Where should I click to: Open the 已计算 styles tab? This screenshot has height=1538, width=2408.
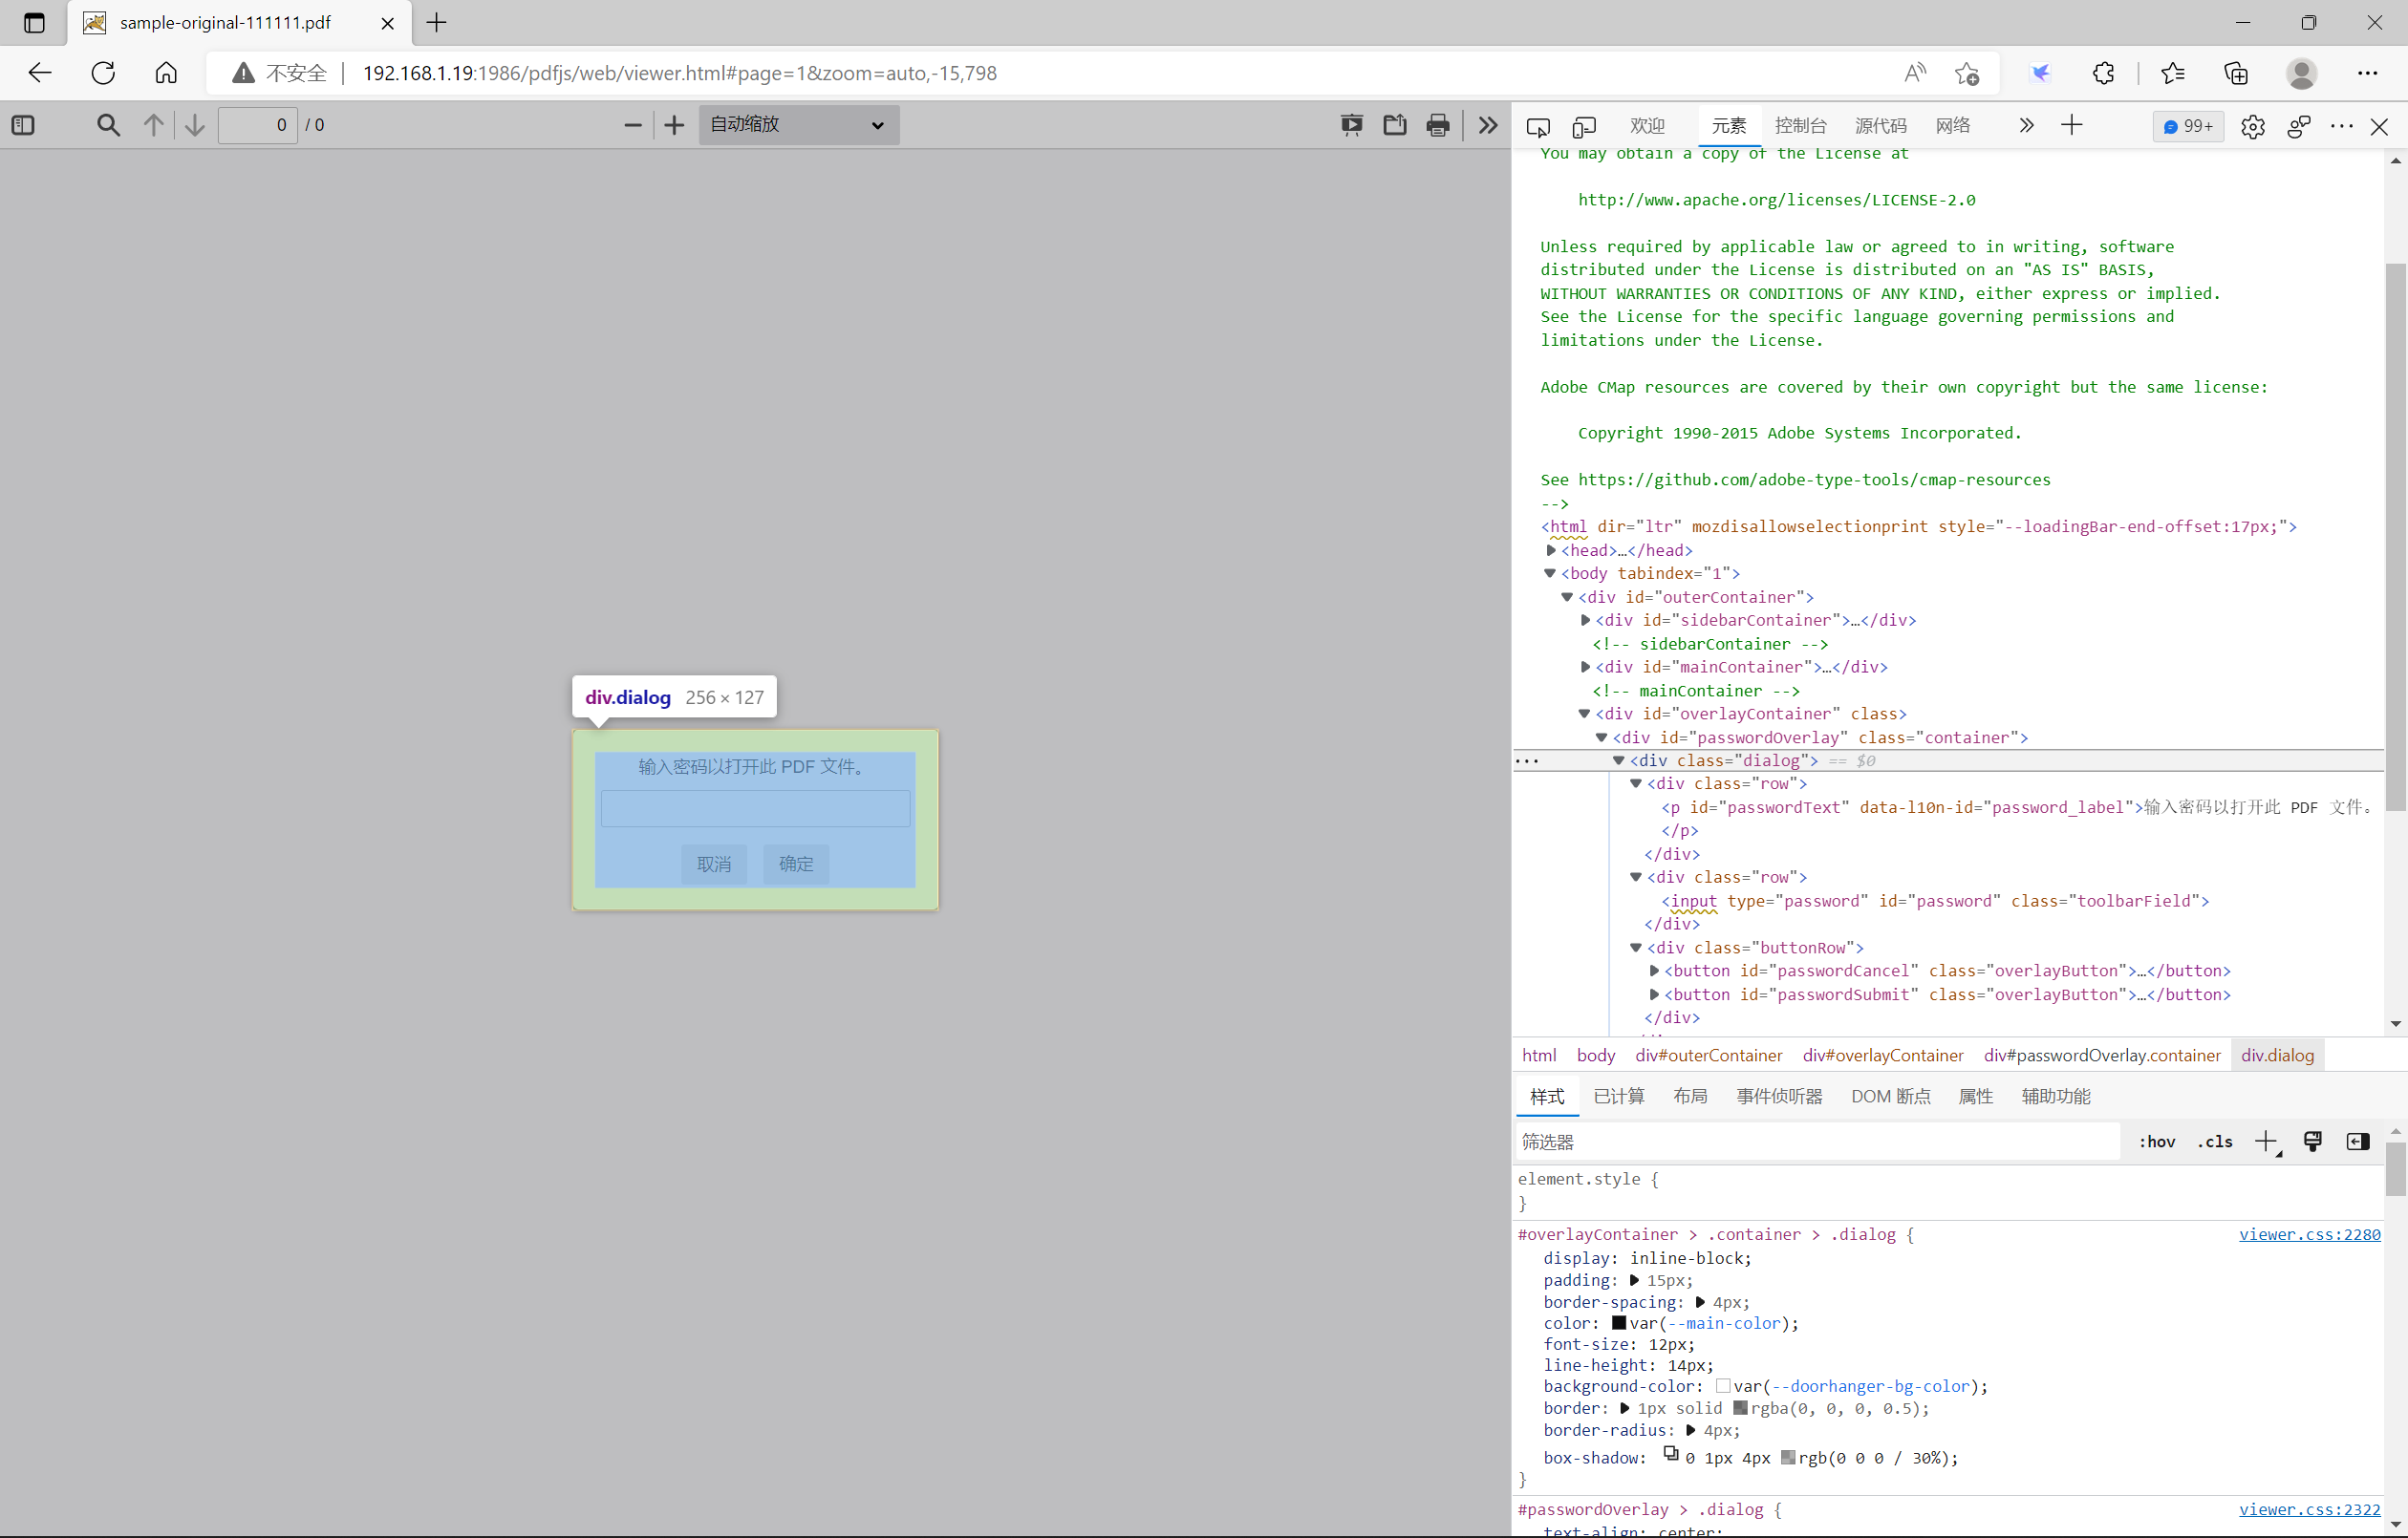pyautogui.click(x=1618, y=1096)
